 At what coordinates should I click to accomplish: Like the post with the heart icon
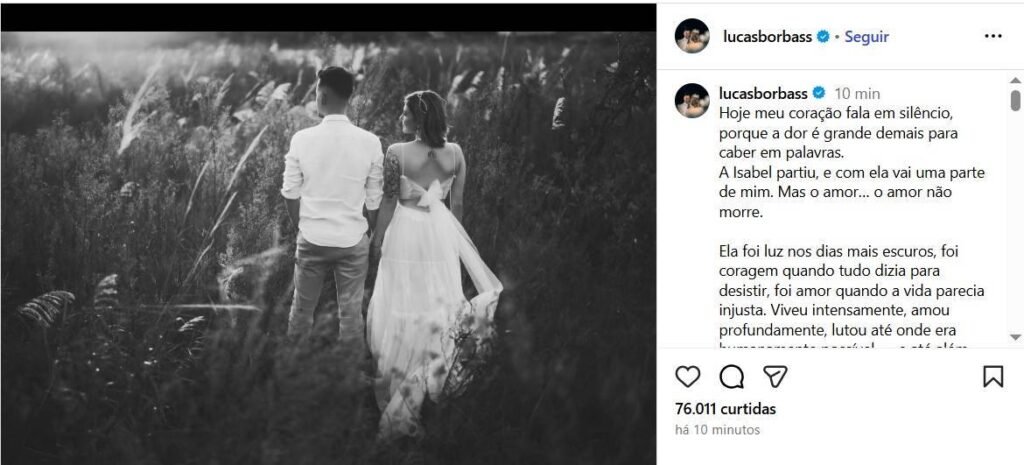687,377
